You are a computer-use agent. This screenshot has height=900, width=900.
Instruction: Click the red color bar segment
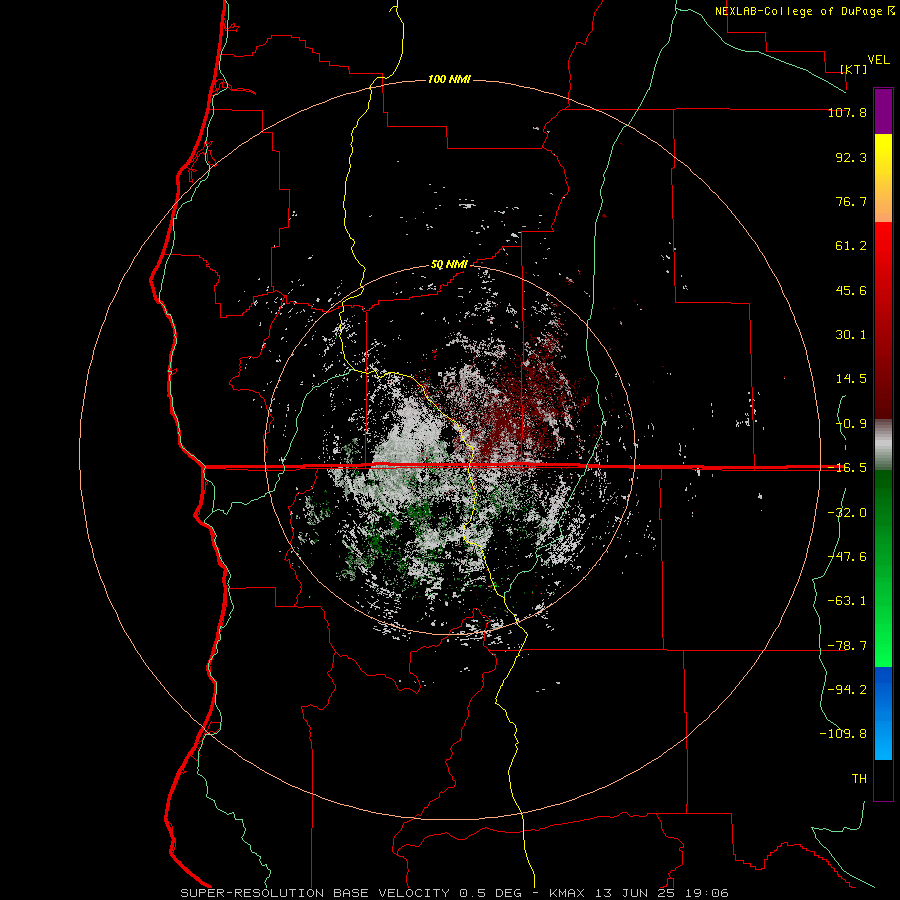pos(883,320)
